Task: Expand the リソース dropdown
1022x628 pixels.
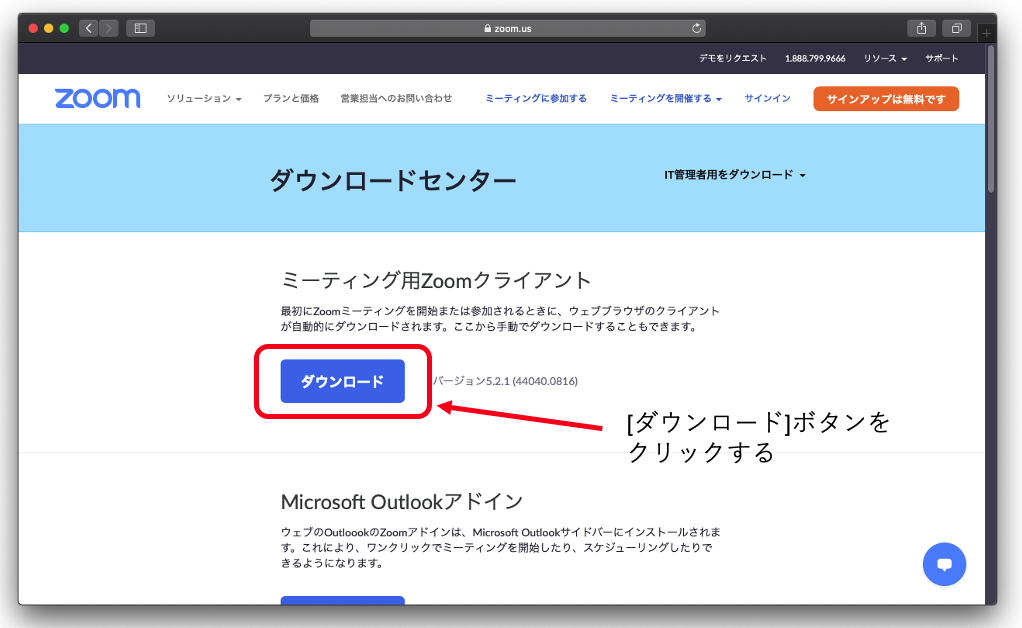Action: tap(885, 58)
